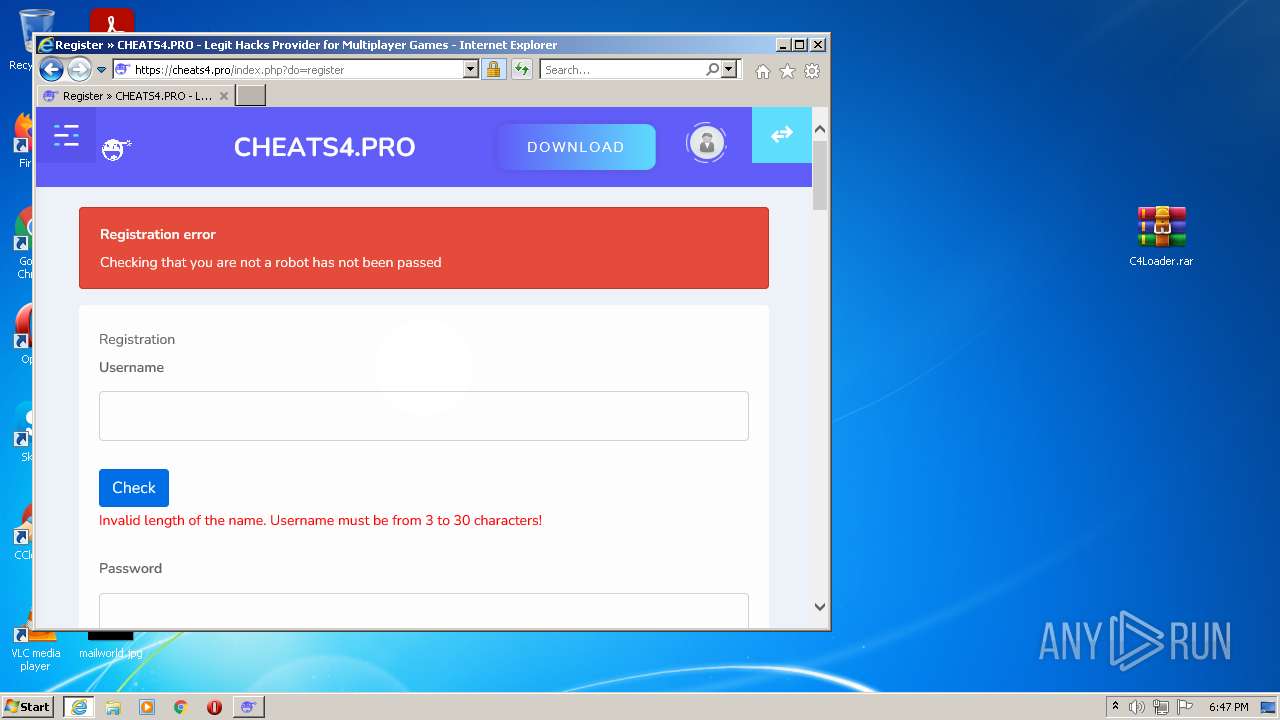Image resolution: width=1280 pixels, height=720 pixels.
Task: Click the page scrollbar up arrow
Action: pos(820,129)
